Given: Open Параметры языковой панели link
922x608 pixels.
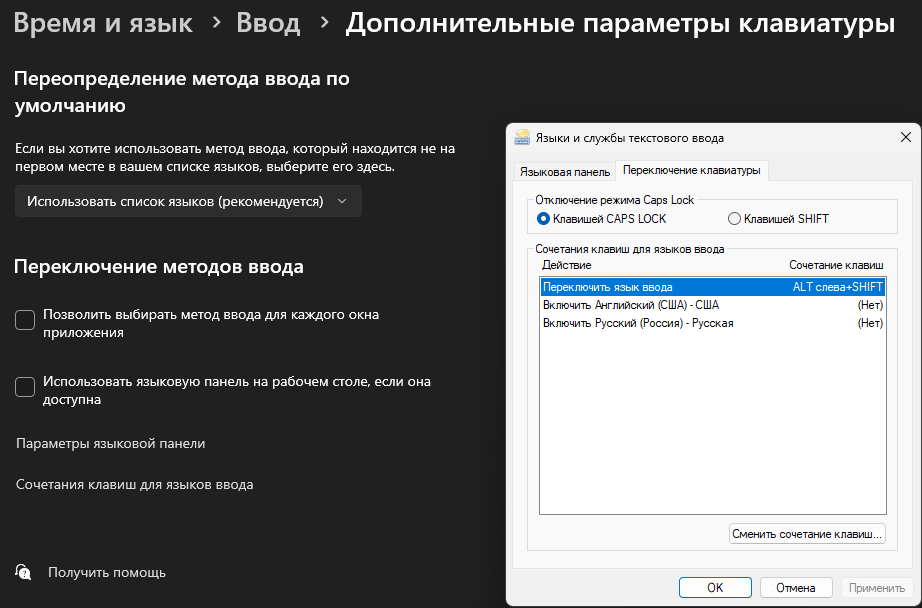Looking at the screenshot, I should pos(111,443).
